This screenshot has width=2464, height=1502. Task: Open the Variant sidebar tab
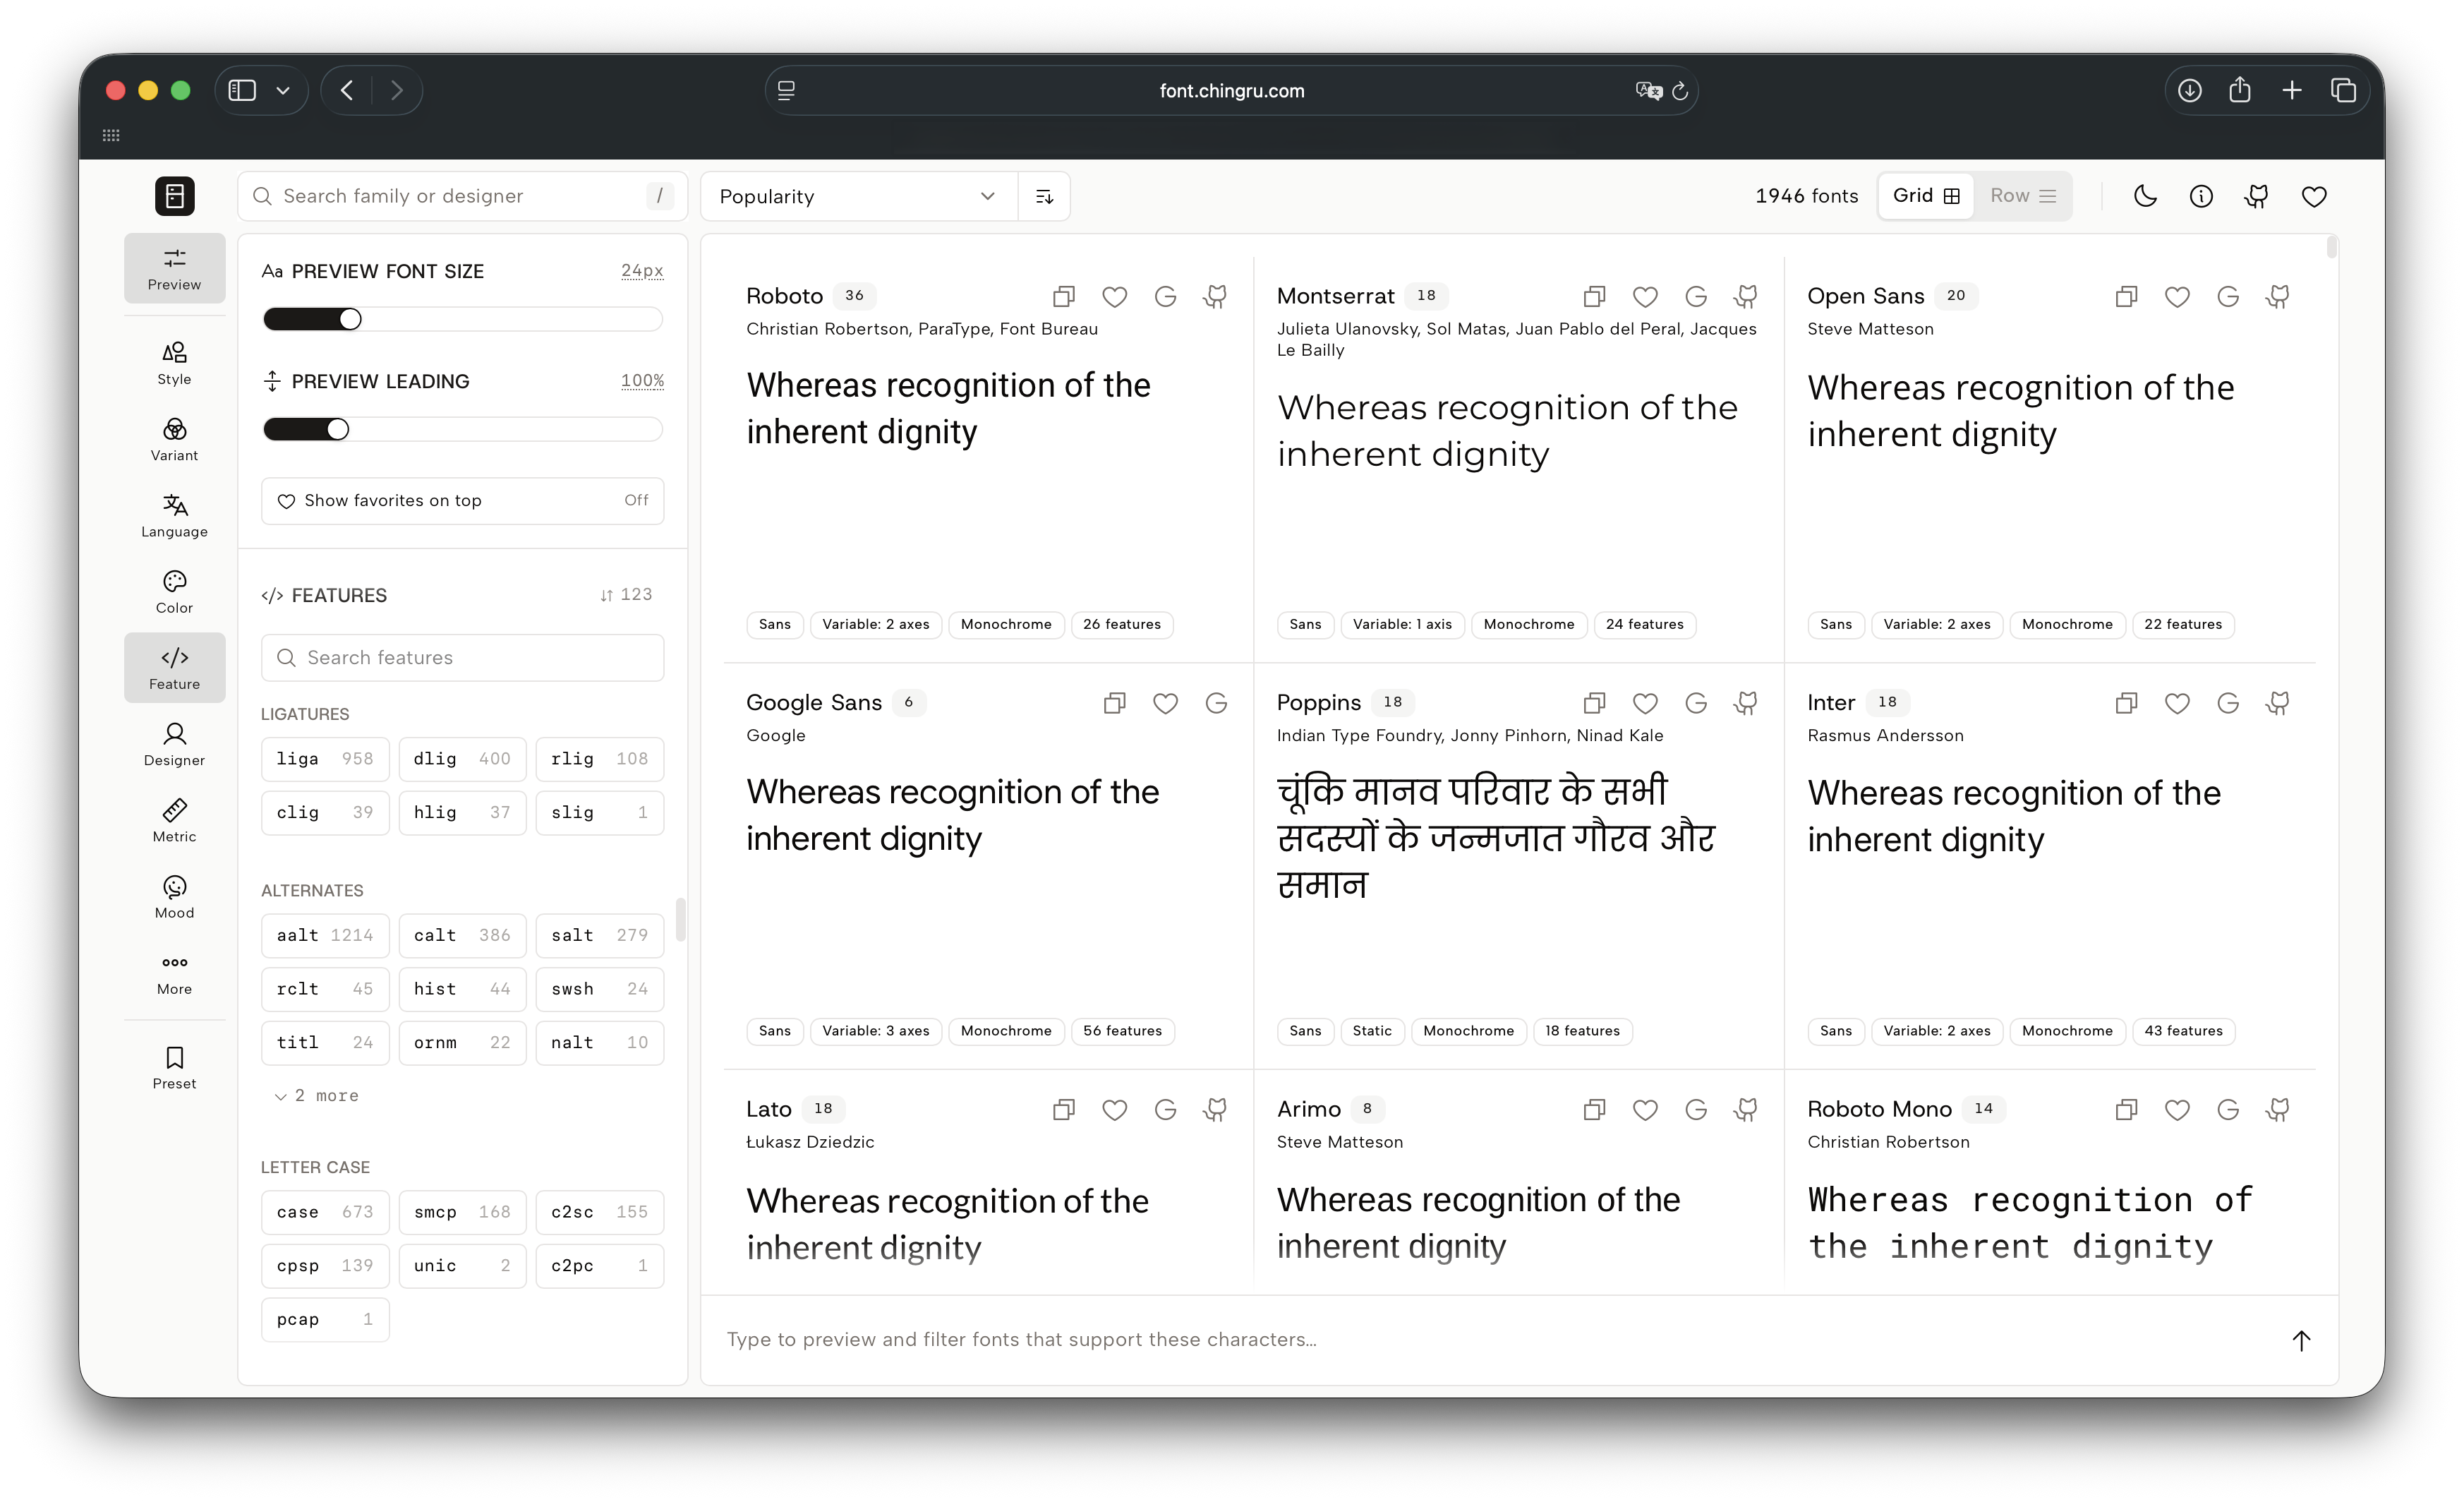point(174,439)
